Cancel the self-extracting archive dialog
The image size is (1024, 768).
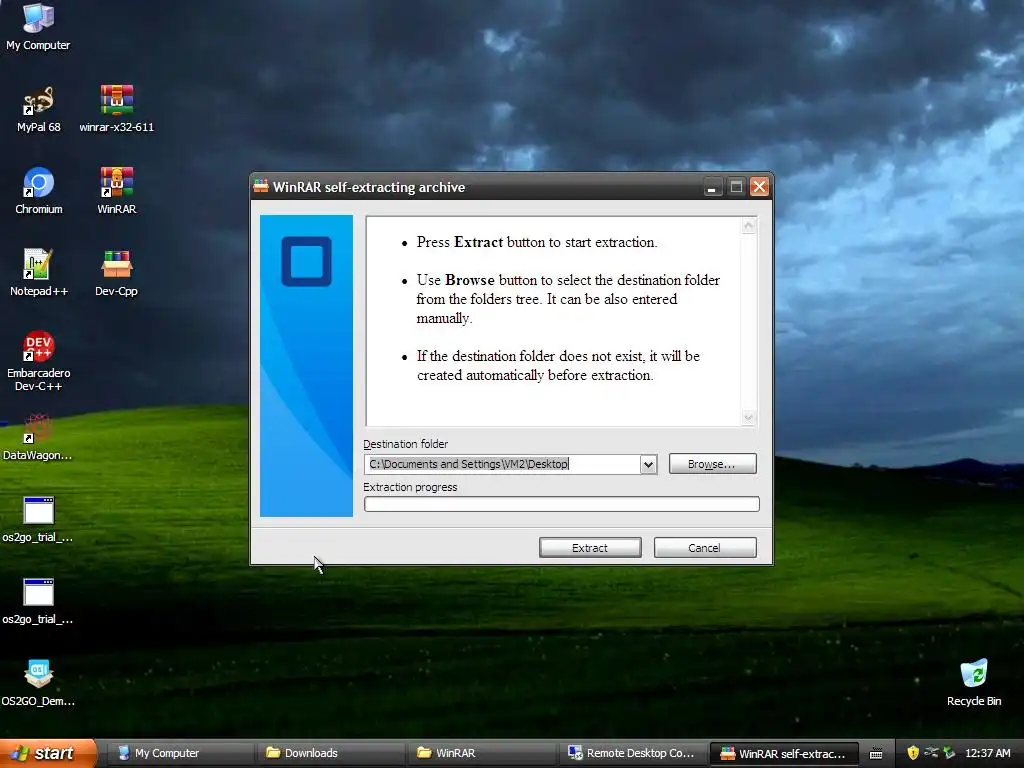tap(705, 547)
